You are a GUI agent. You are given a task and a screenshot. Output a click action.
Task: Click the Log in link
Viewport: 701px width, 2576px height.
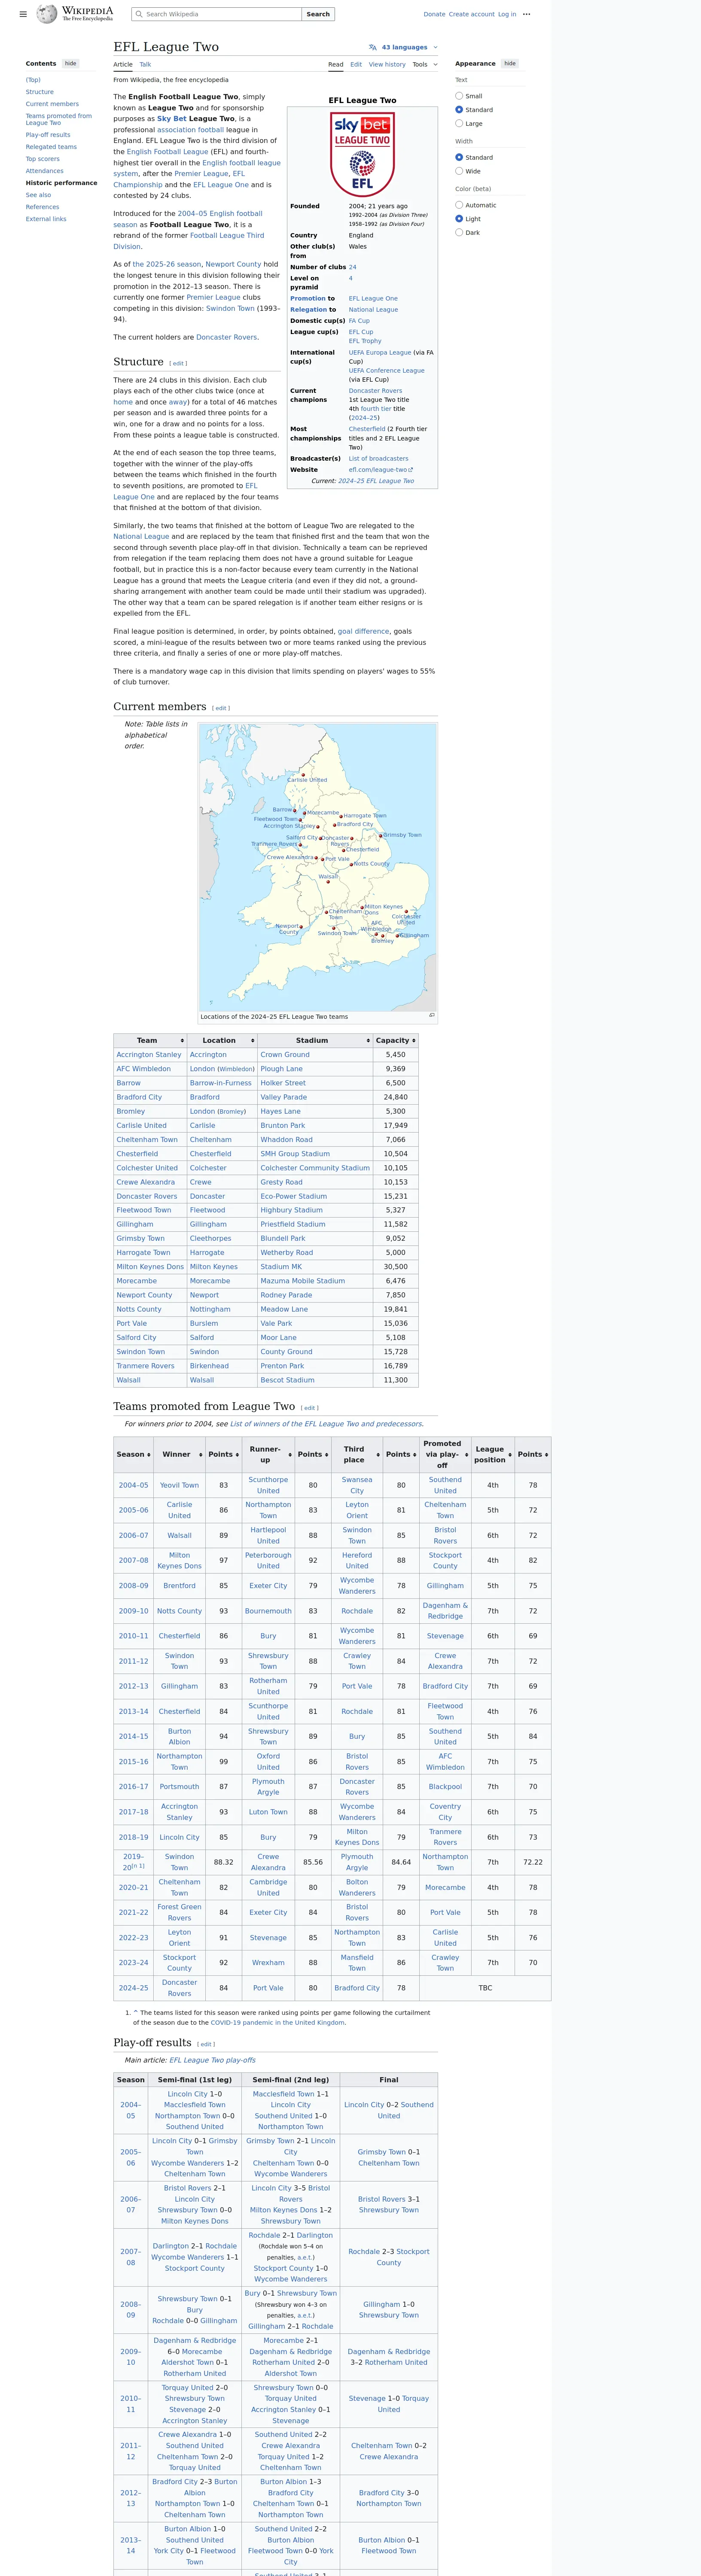coord(507,14)
